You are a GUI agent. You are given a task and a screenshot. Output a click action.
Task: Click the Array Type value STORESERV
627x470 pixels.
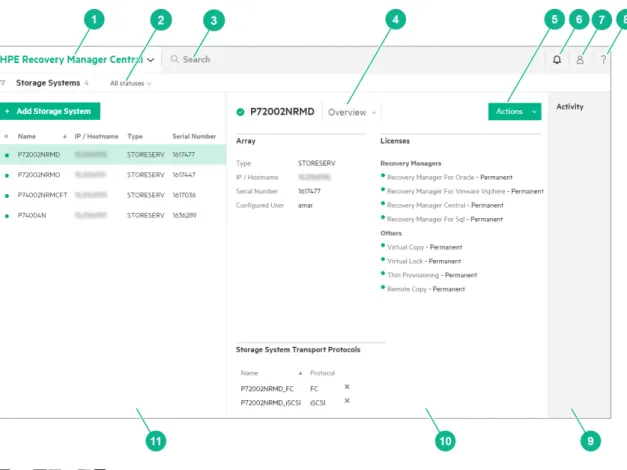click(317, 163)
